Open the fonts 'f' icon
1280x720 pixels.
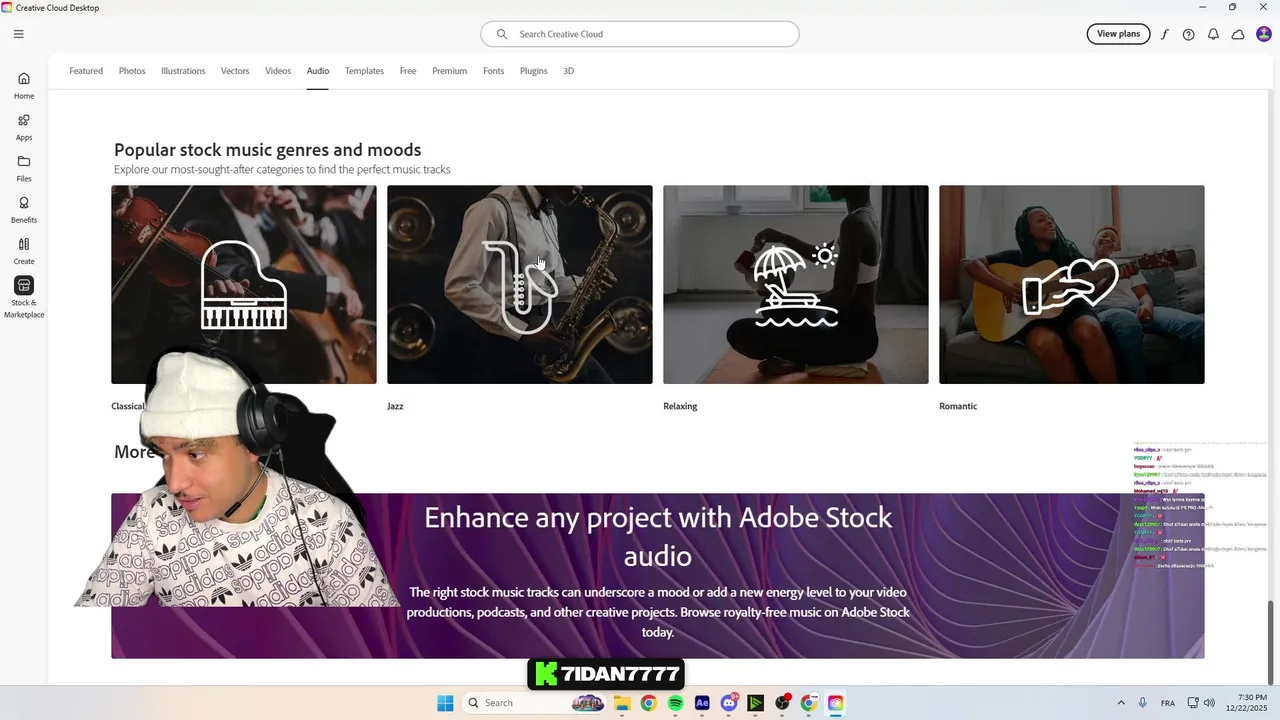1164,34
